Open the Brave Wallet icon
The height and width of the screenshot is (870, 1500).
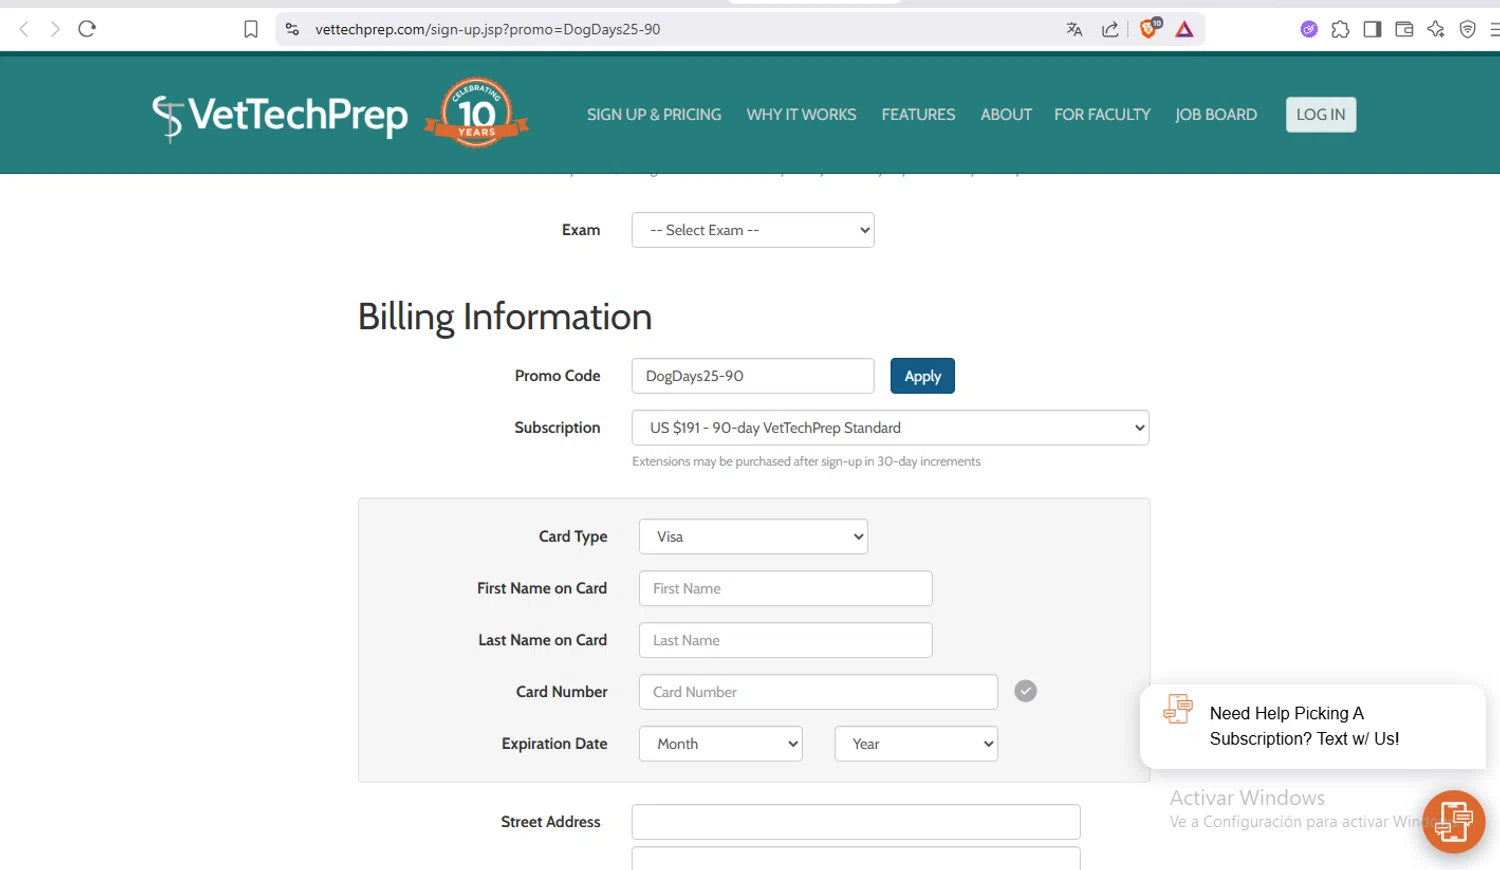pos(1404,29)
